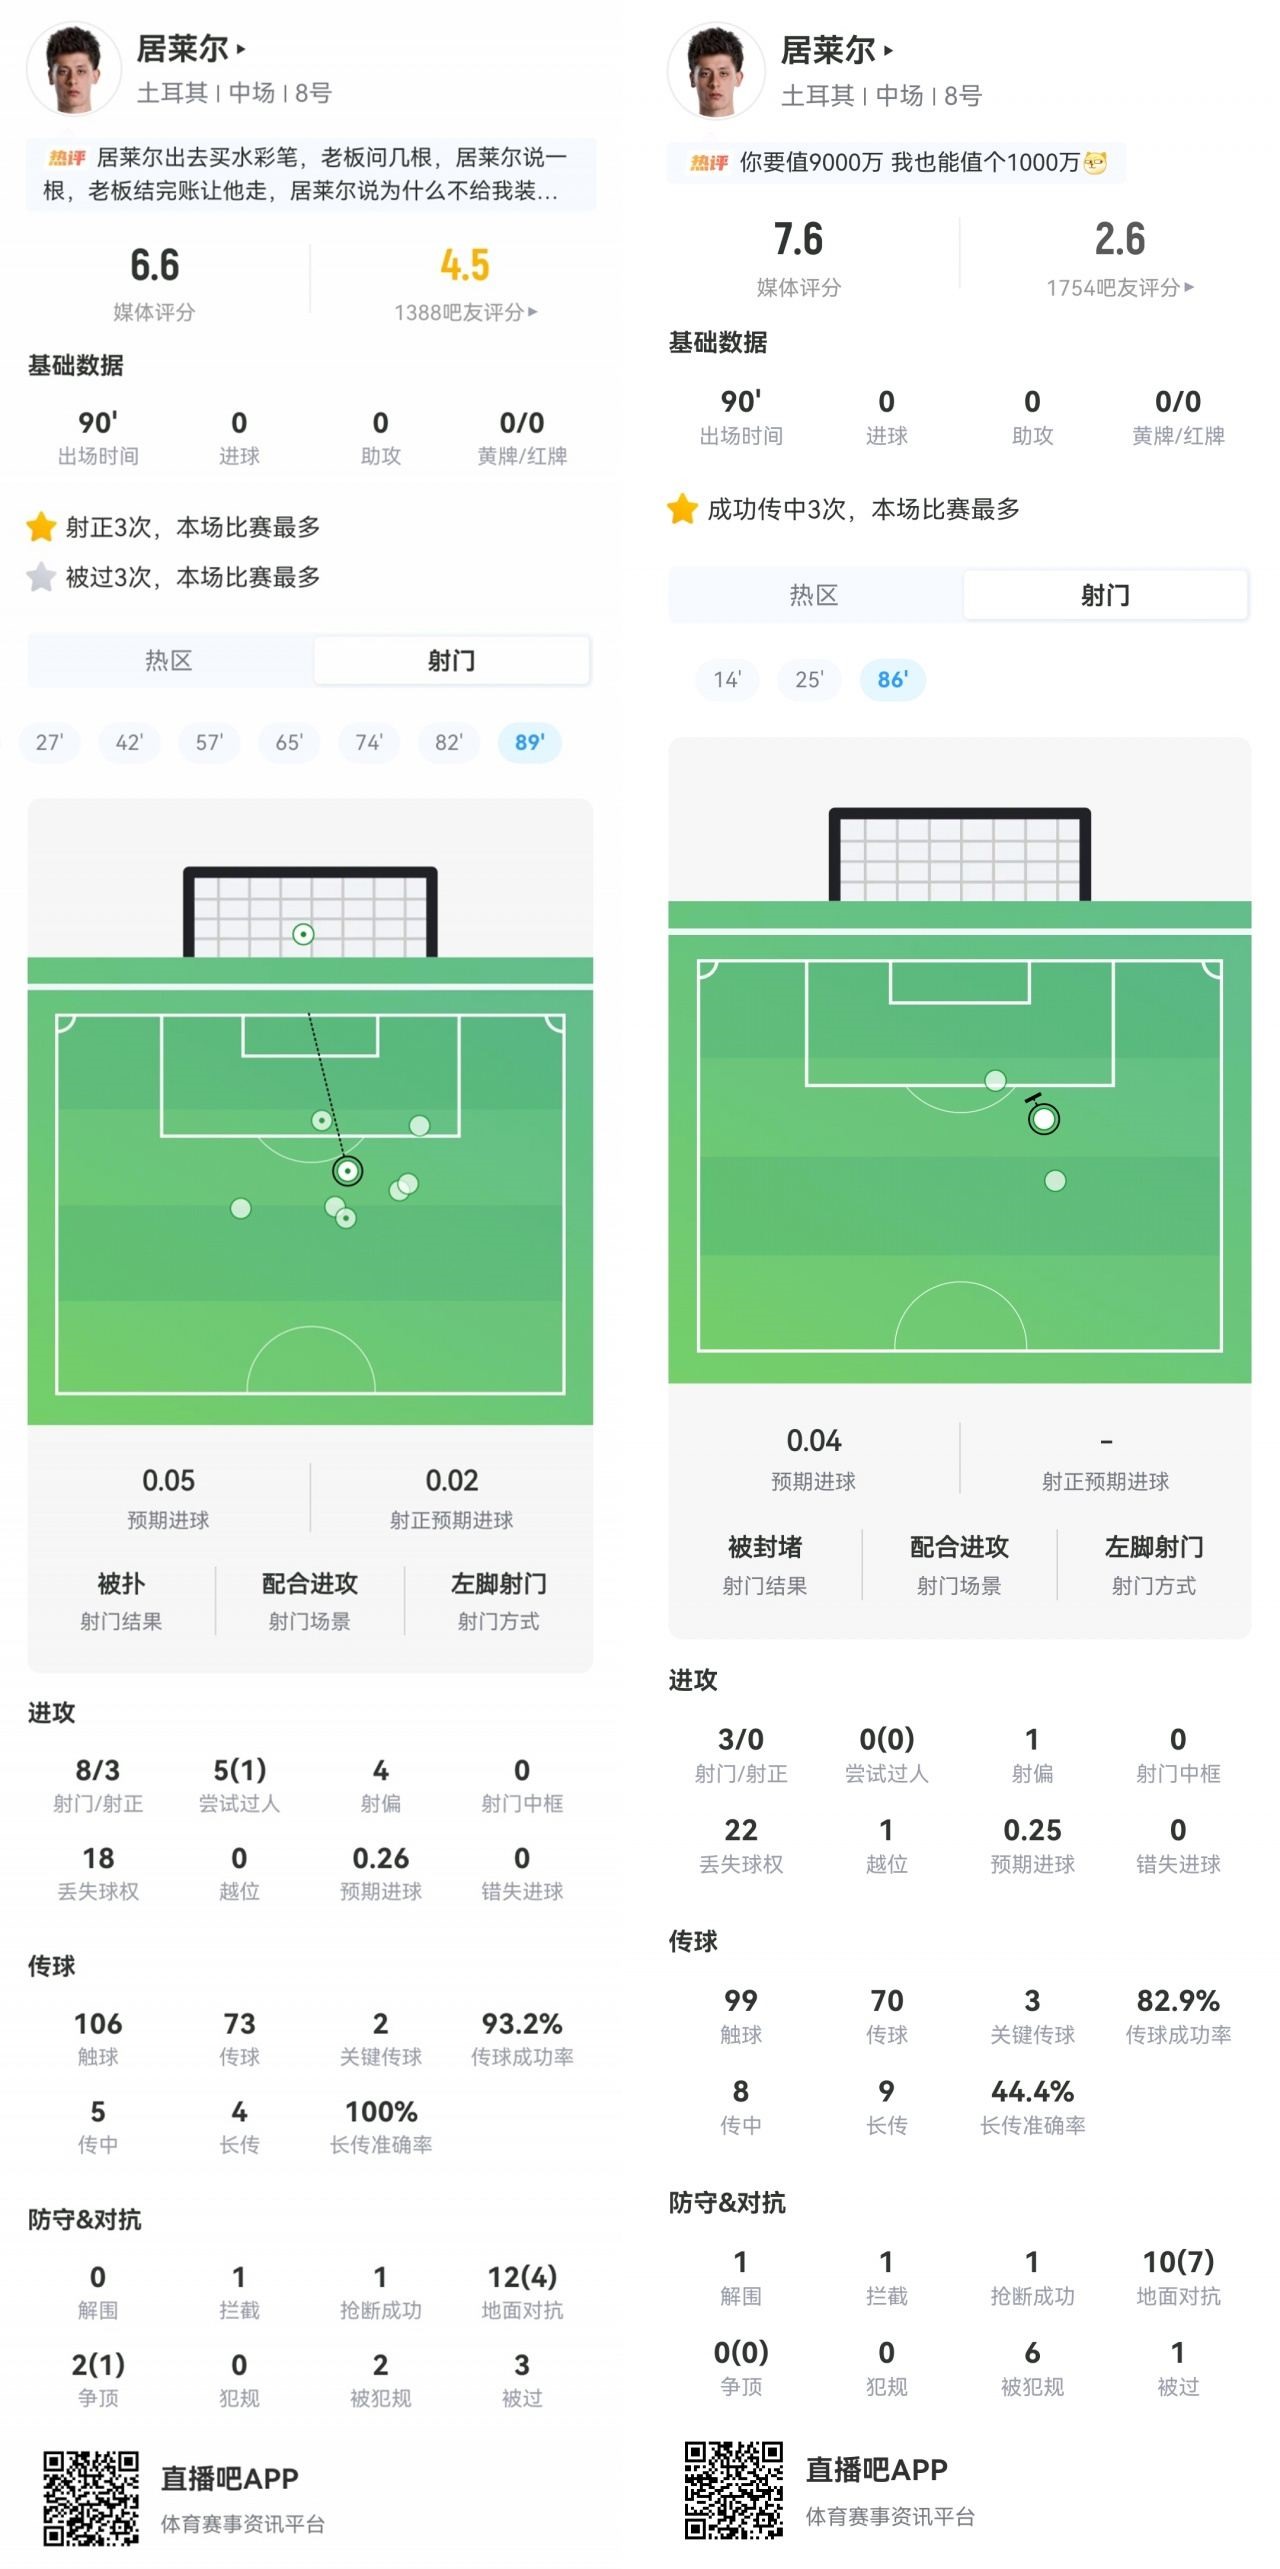Open 1388吧友评分 rating details

tap(465, 312)
